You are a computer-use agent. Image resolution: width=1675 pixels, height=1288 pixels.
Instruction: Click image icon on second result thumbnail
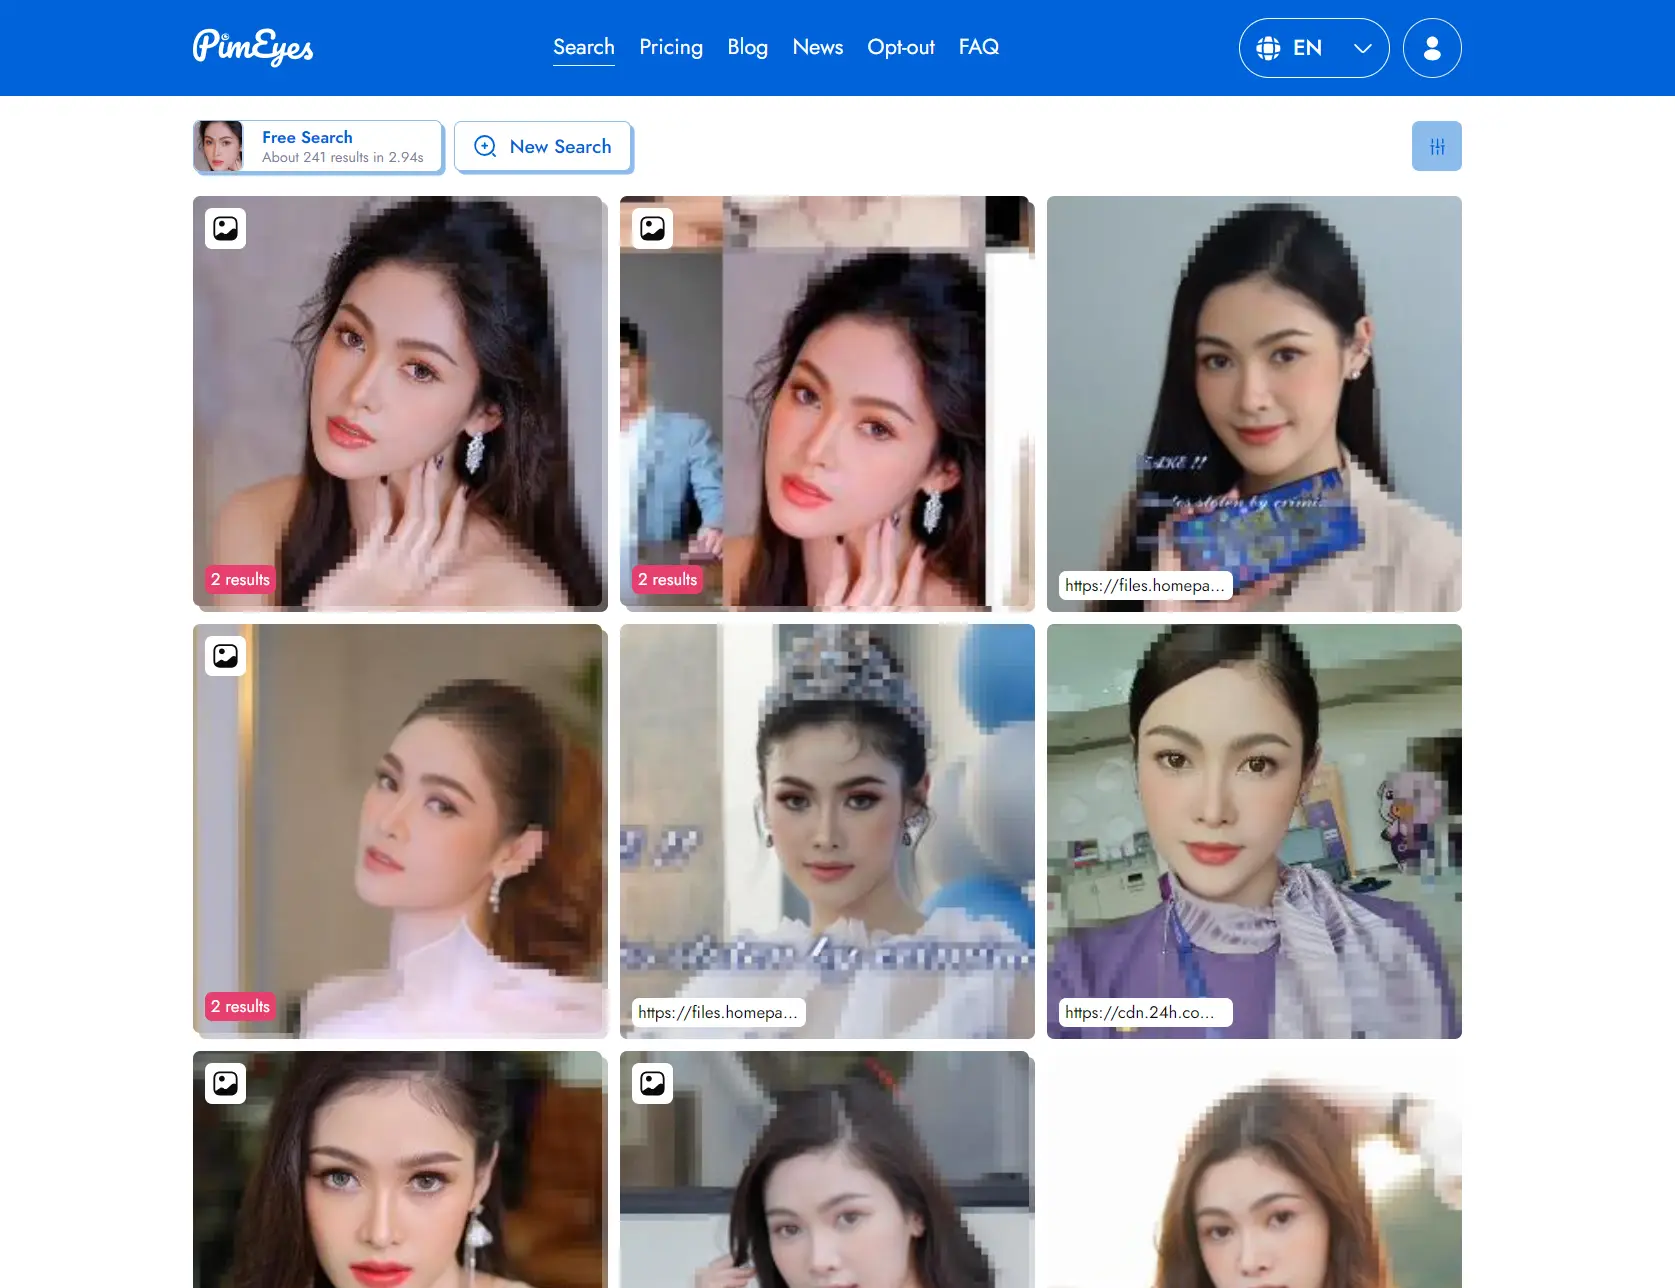point(653,228)
